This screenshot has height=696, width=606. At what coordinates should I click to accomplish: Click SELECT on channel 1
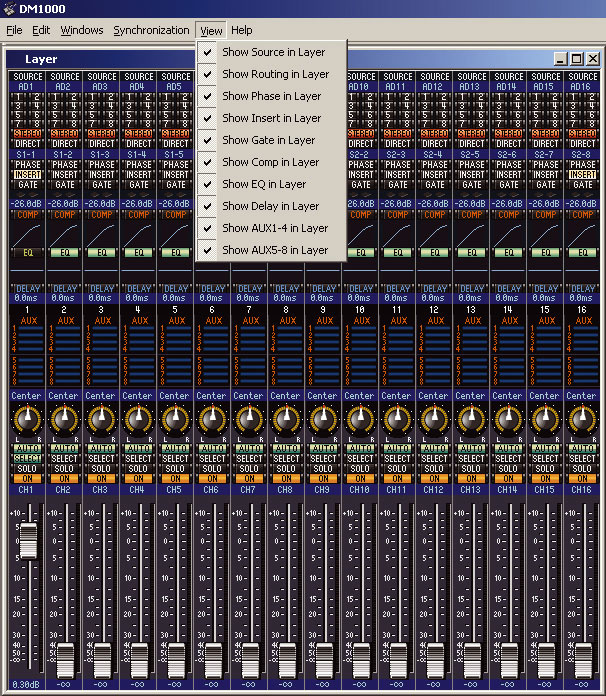(28, 459)
